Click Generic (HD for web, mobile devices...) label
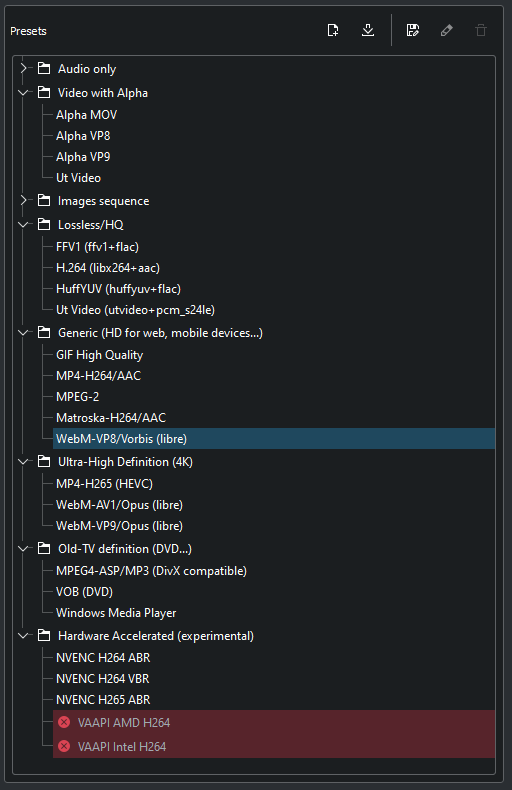 point(160,333)
